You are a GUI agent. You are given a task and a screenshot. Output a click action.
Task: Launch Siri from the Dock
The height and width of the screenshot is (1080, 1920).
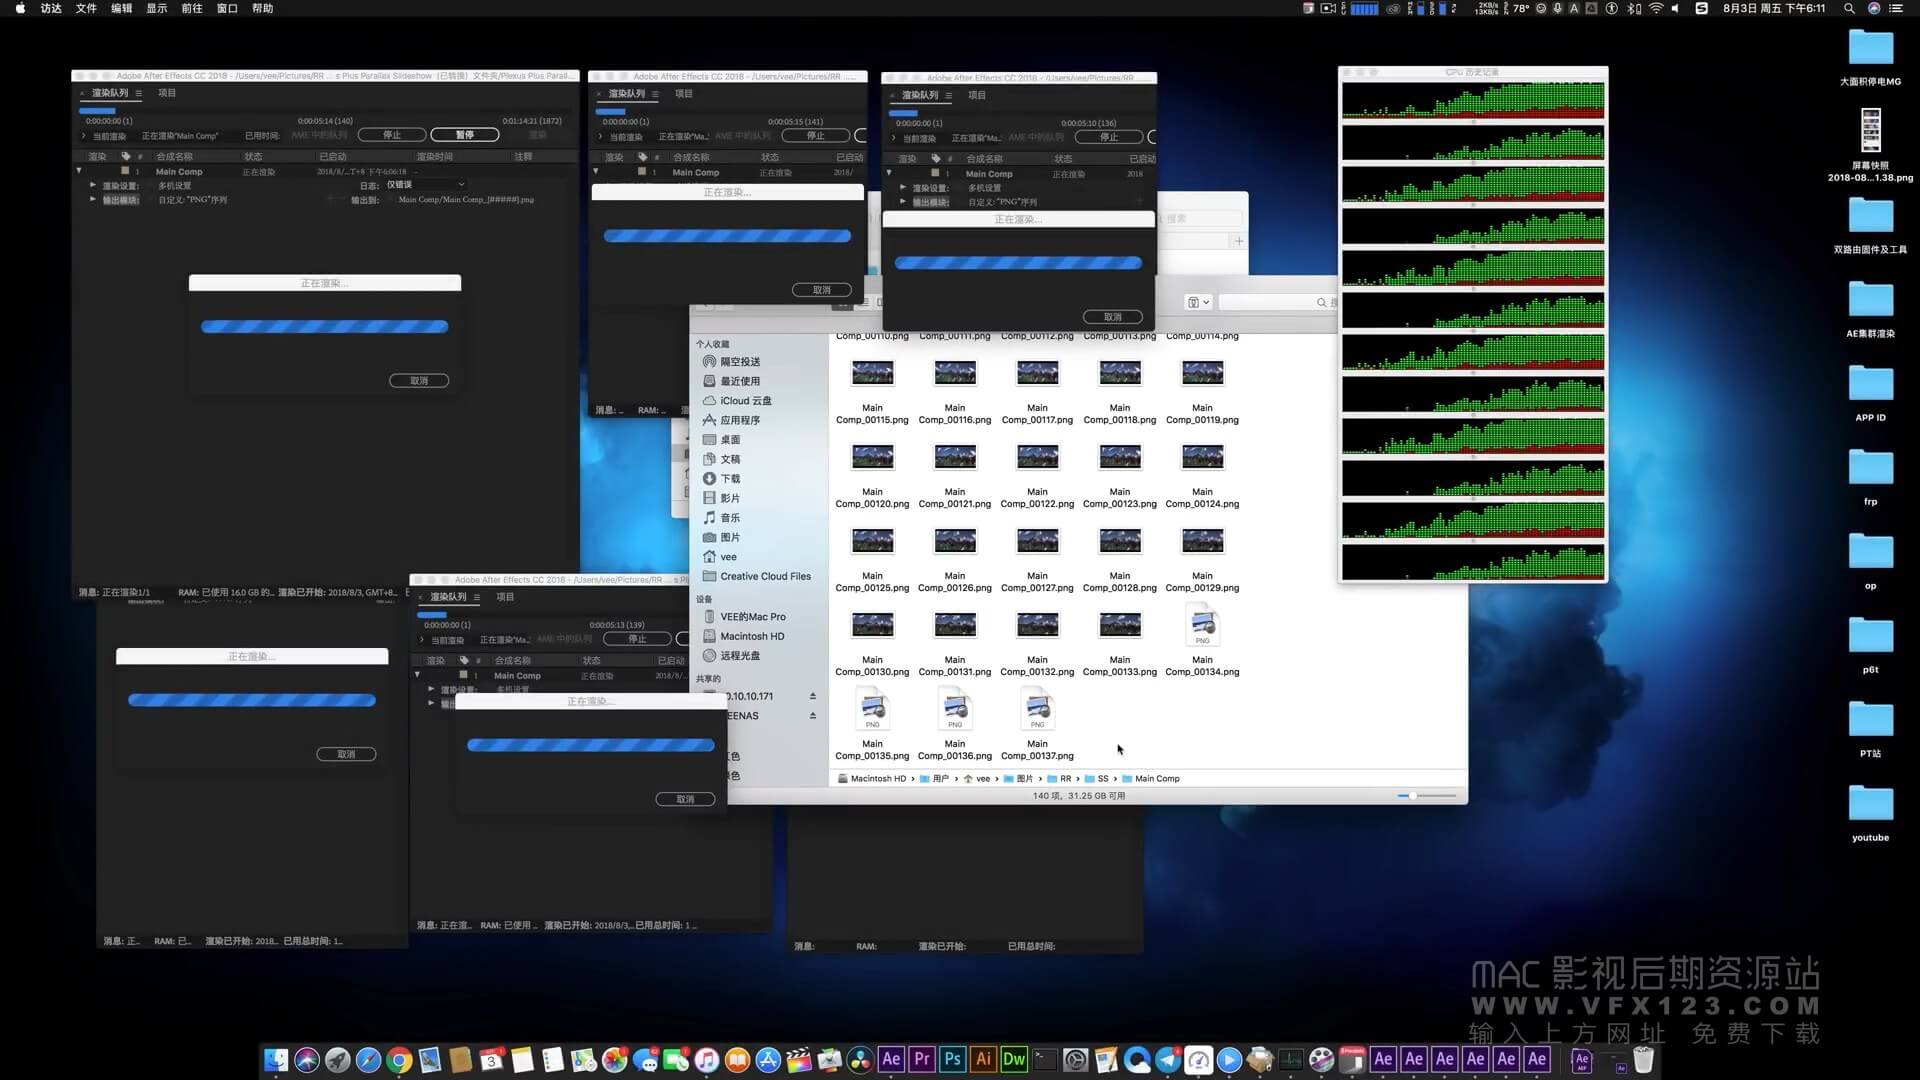tap(307, 1060)
